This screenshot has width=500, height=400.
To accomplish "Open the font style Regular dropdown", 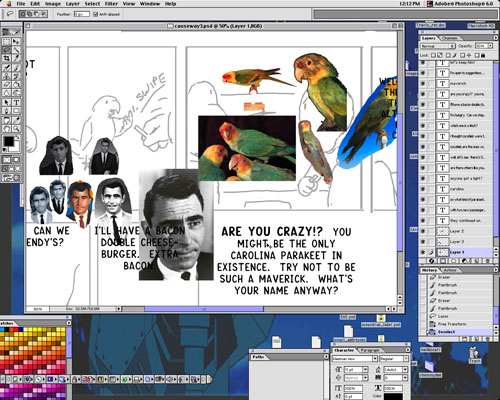I will pos(406,359).
